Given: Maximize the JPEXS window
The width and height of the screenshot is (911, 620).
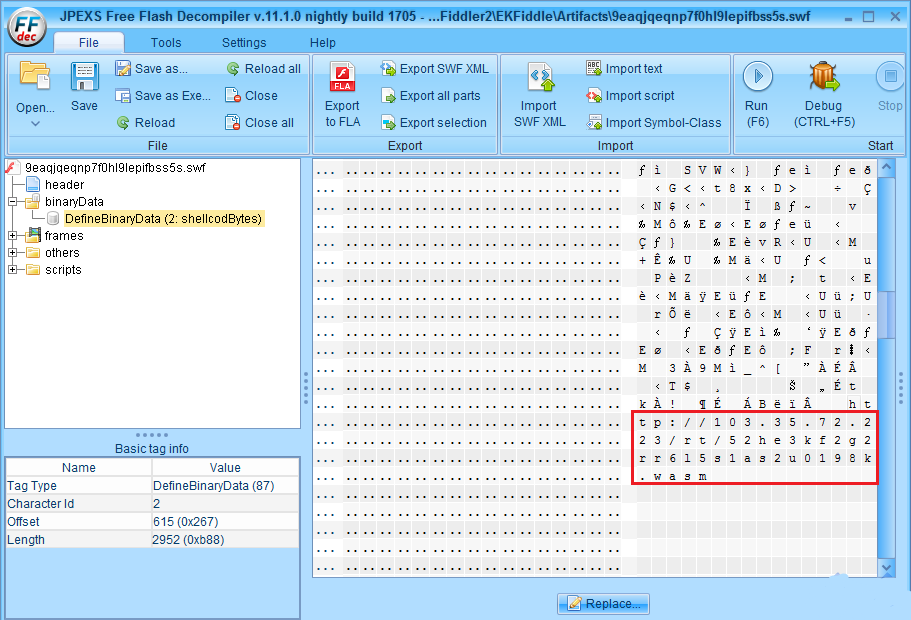Looking at the screenshot, I should pos(868,17).
